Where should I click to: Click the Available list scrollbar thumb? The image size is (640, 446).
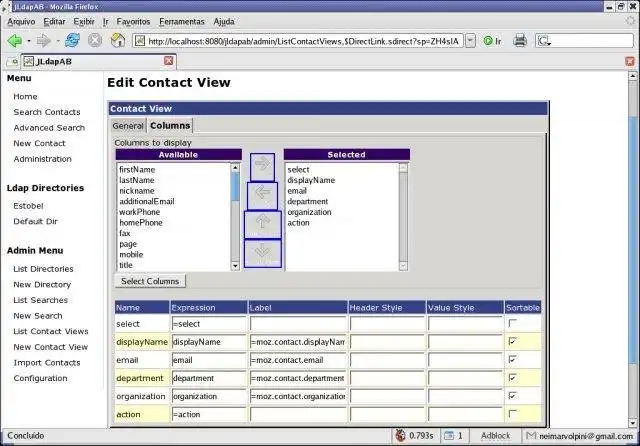coord(235,186)
